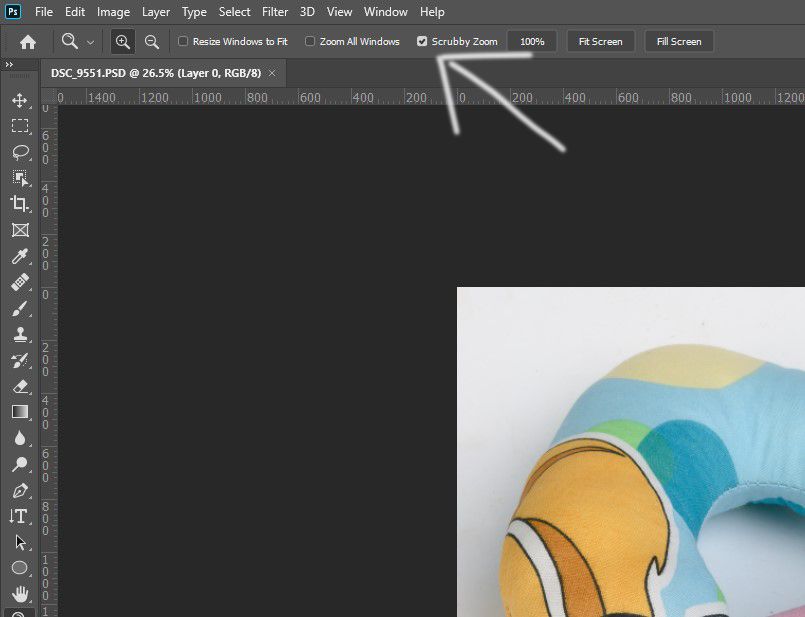Click the pillow photo on the canvas
805x617 pixels.
(x=631, y=452)
